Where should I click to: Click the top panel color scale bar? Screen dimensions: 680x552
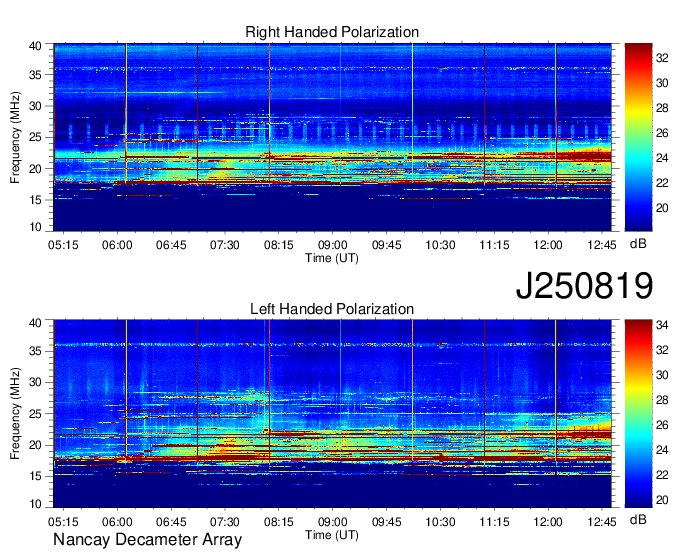point(638,137)
